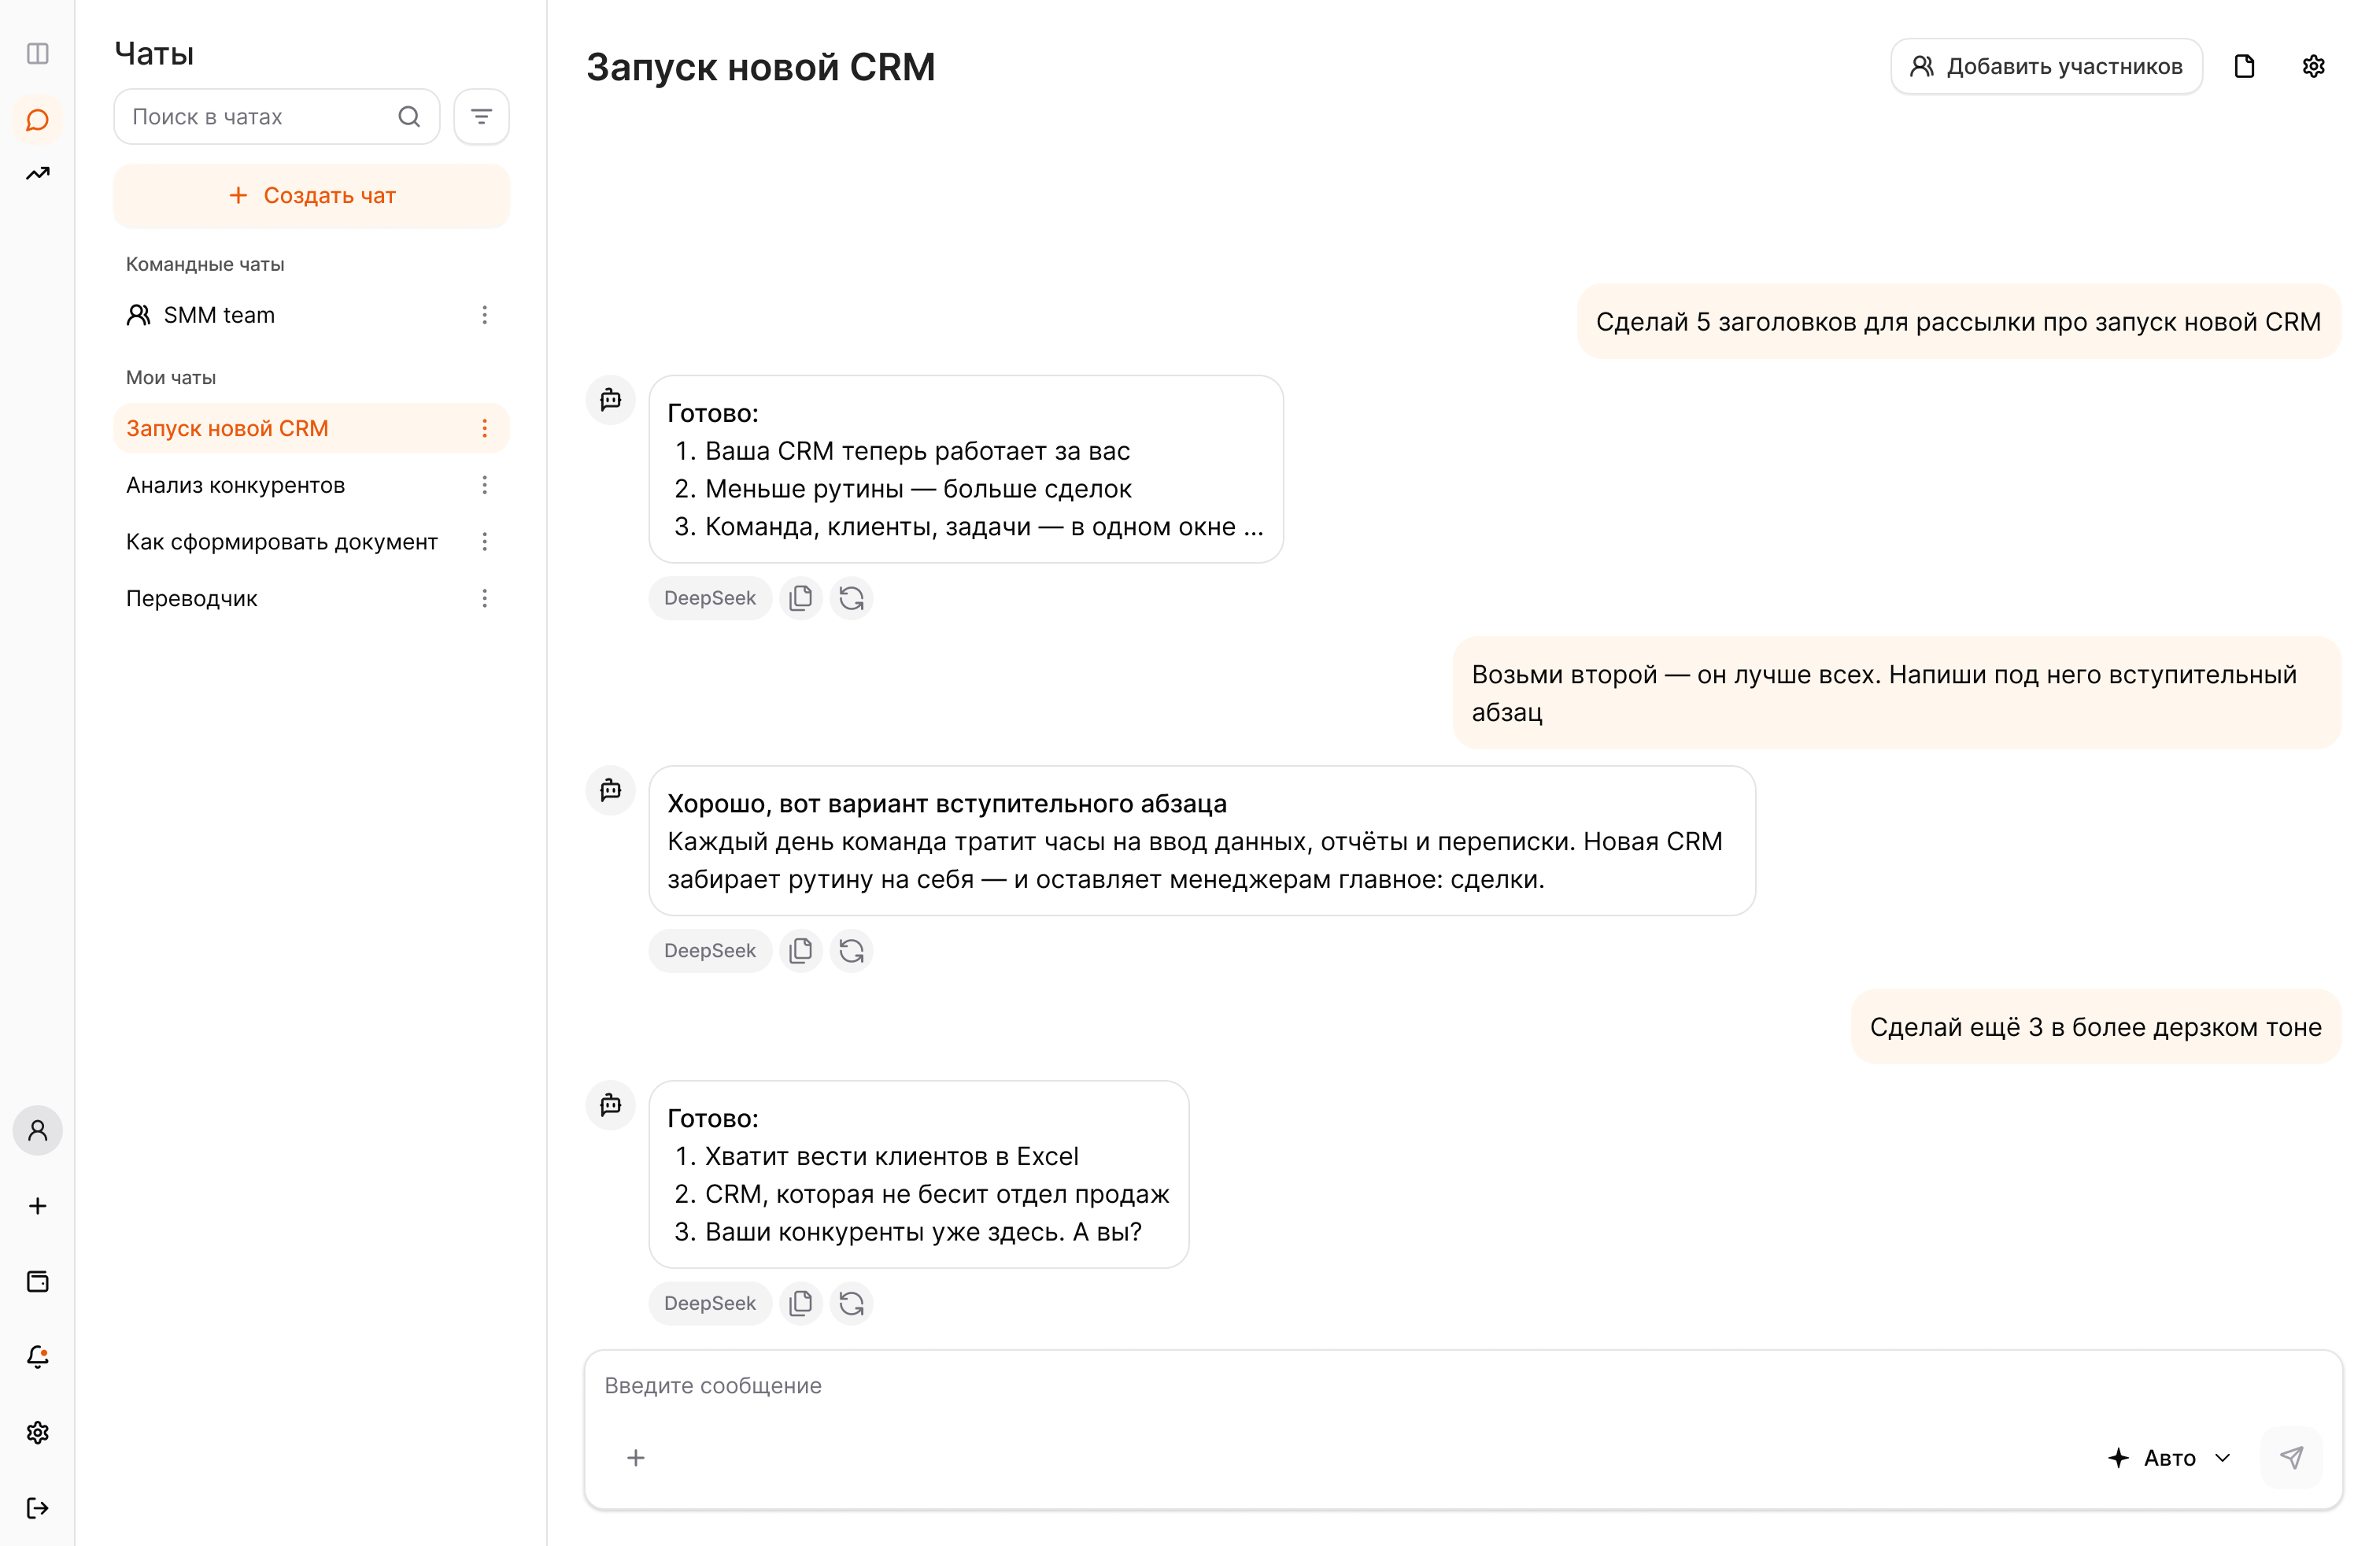Screen dimensions: 2380x1546
Task: Regenerate the last DeepSeek answer
Action: tap(851, 1303)
